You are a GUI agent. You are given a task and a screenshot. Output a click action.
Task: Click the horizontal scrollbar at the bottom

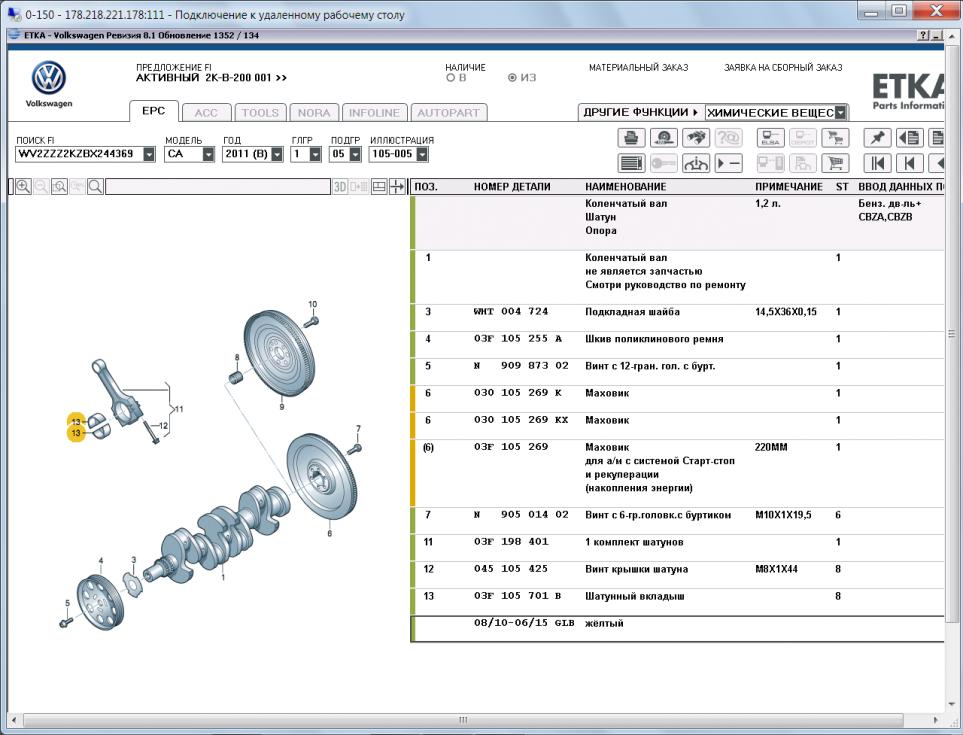463,720
